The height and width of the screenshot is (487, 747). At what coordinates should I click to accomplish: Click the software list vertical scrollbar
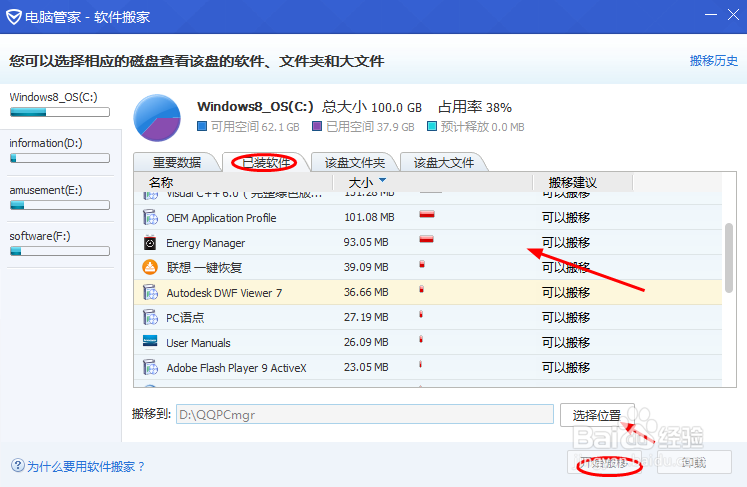[x=728, y=257]
